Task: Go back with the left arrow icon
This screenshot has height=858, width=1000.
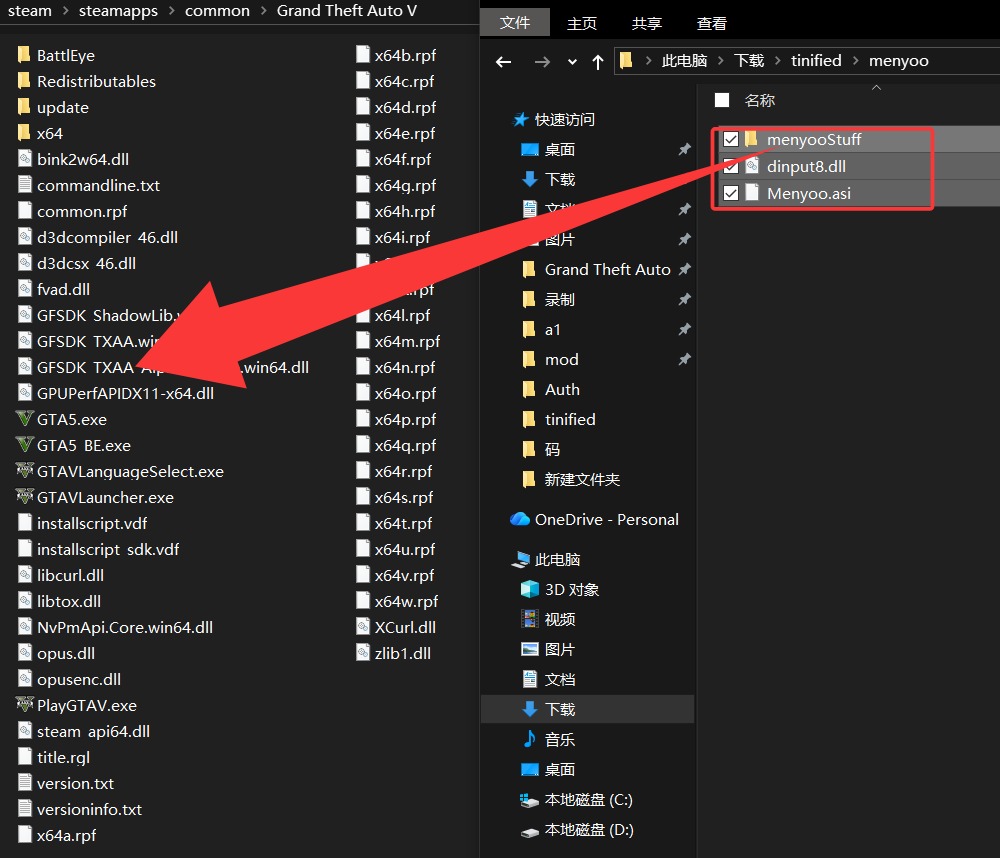Action: pos(505,61)
